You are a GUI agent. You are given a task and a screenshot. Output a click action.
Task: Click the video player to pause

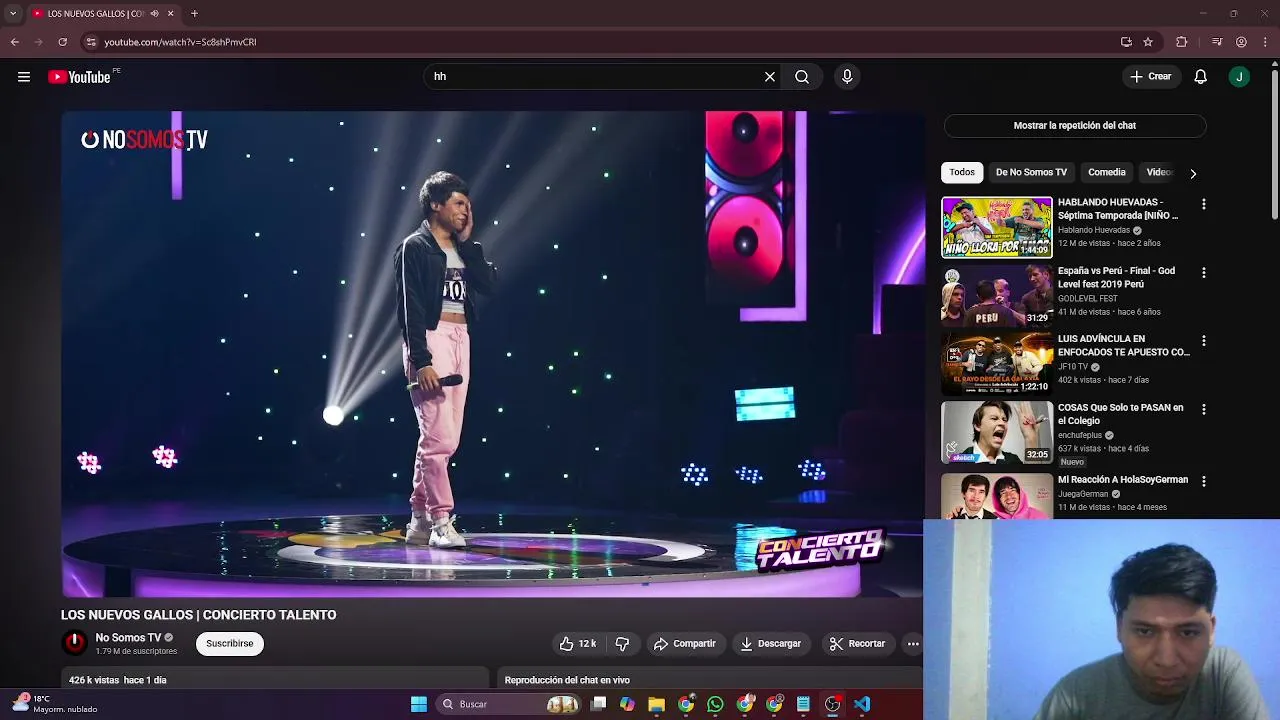coord(493,354)
